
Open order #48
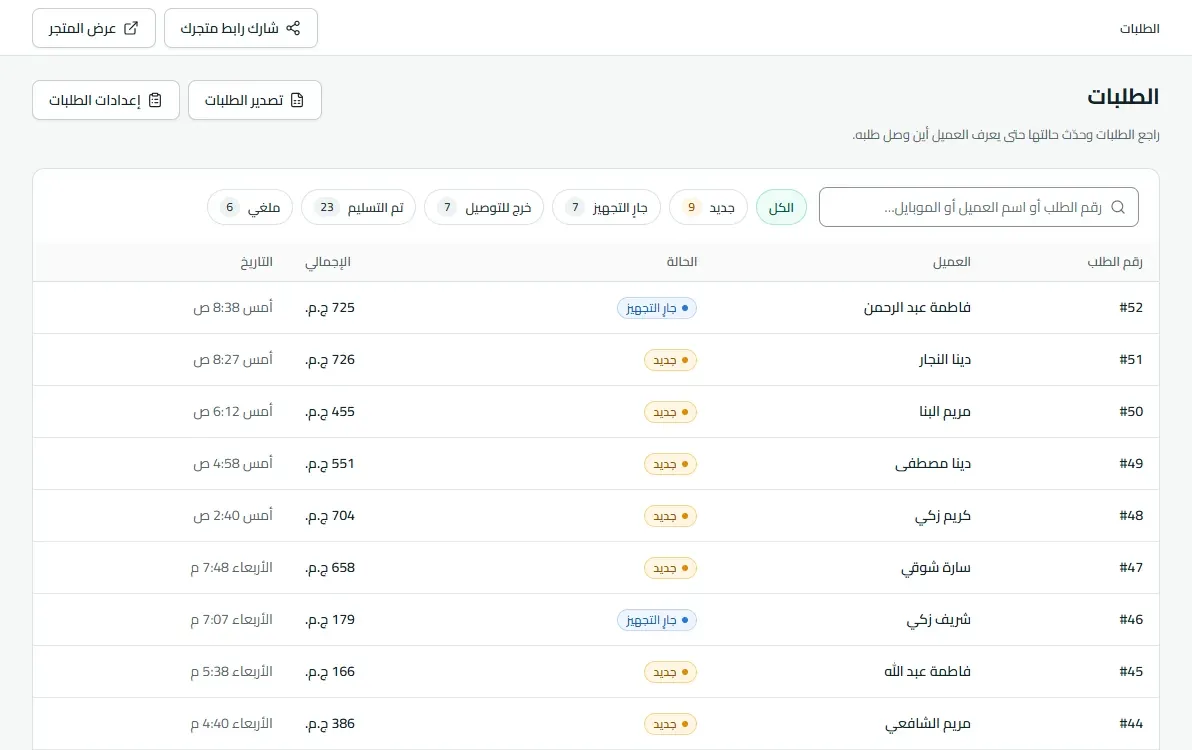point(1131,516)
